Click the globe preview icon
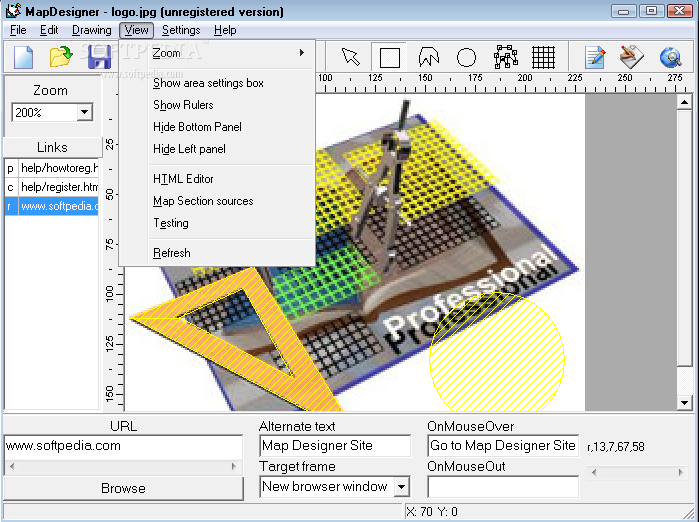The image size is (699, 522). (x=670, y=57)
